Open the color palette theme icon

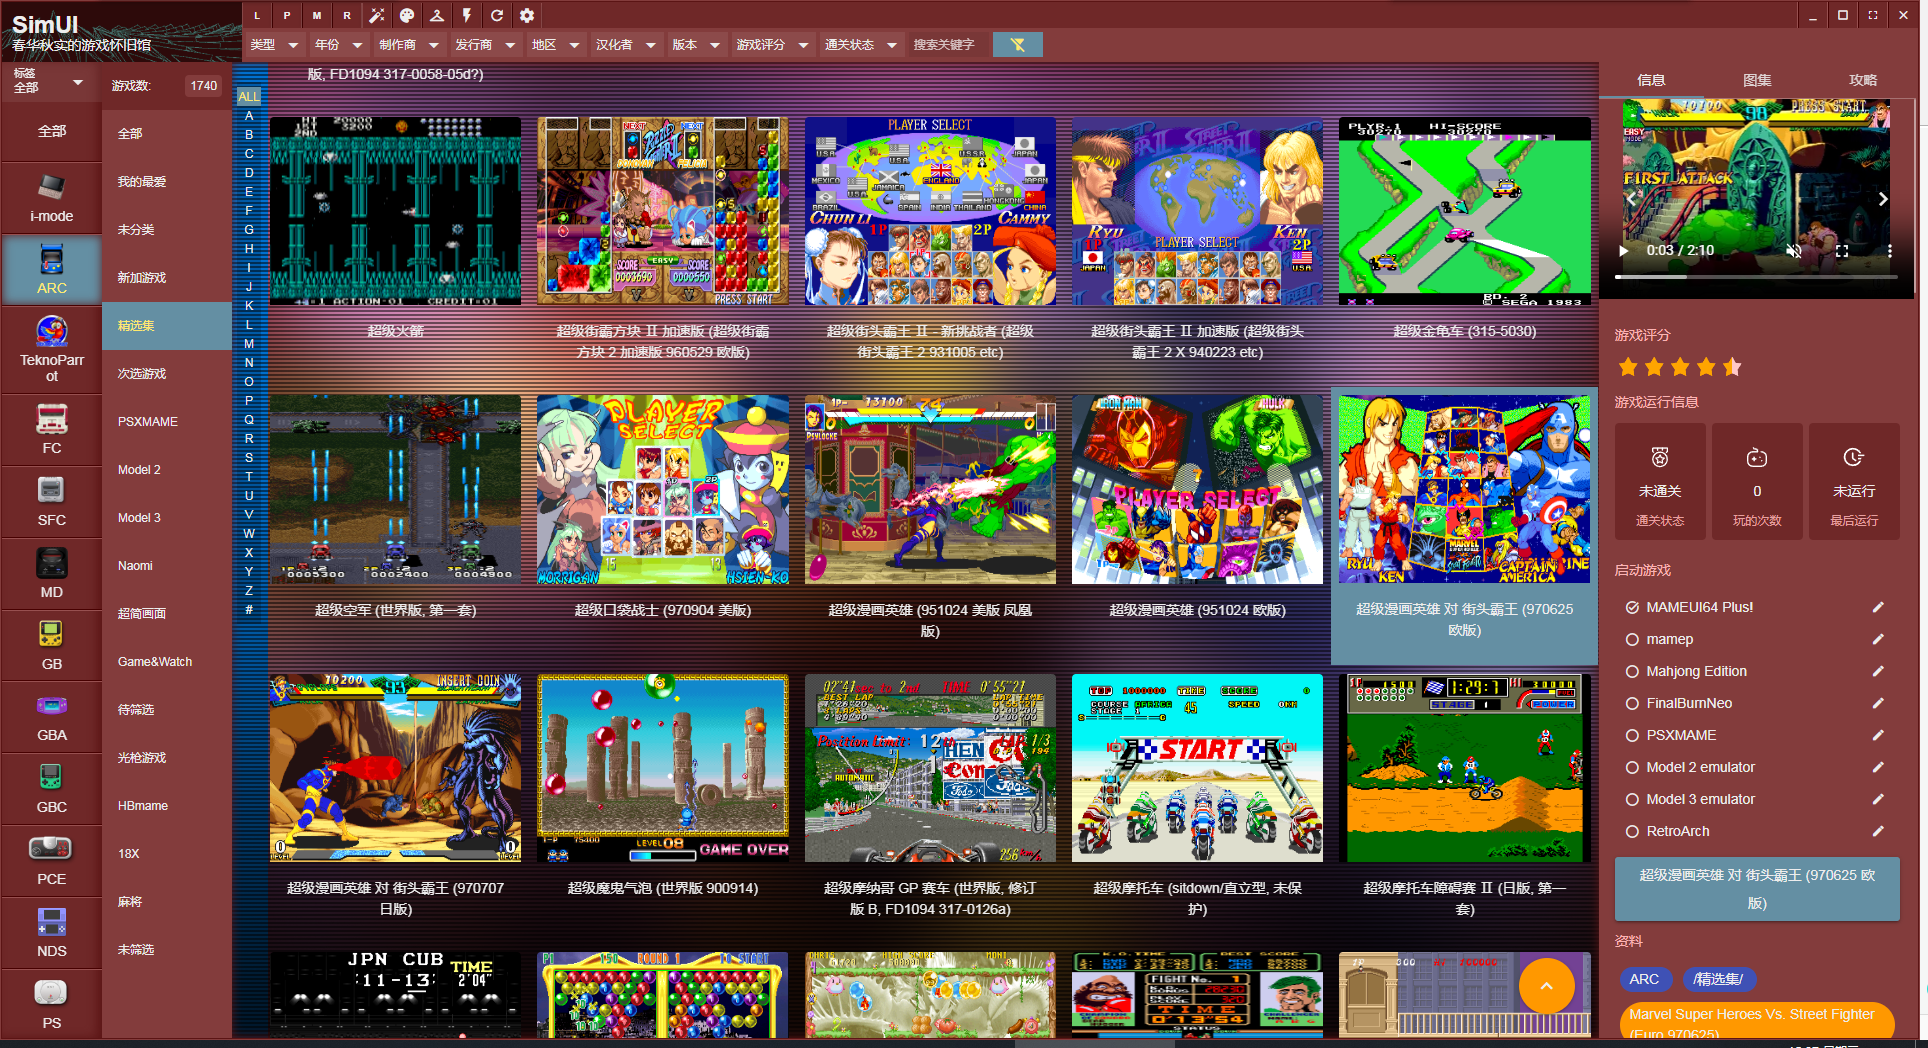(407, 15)
